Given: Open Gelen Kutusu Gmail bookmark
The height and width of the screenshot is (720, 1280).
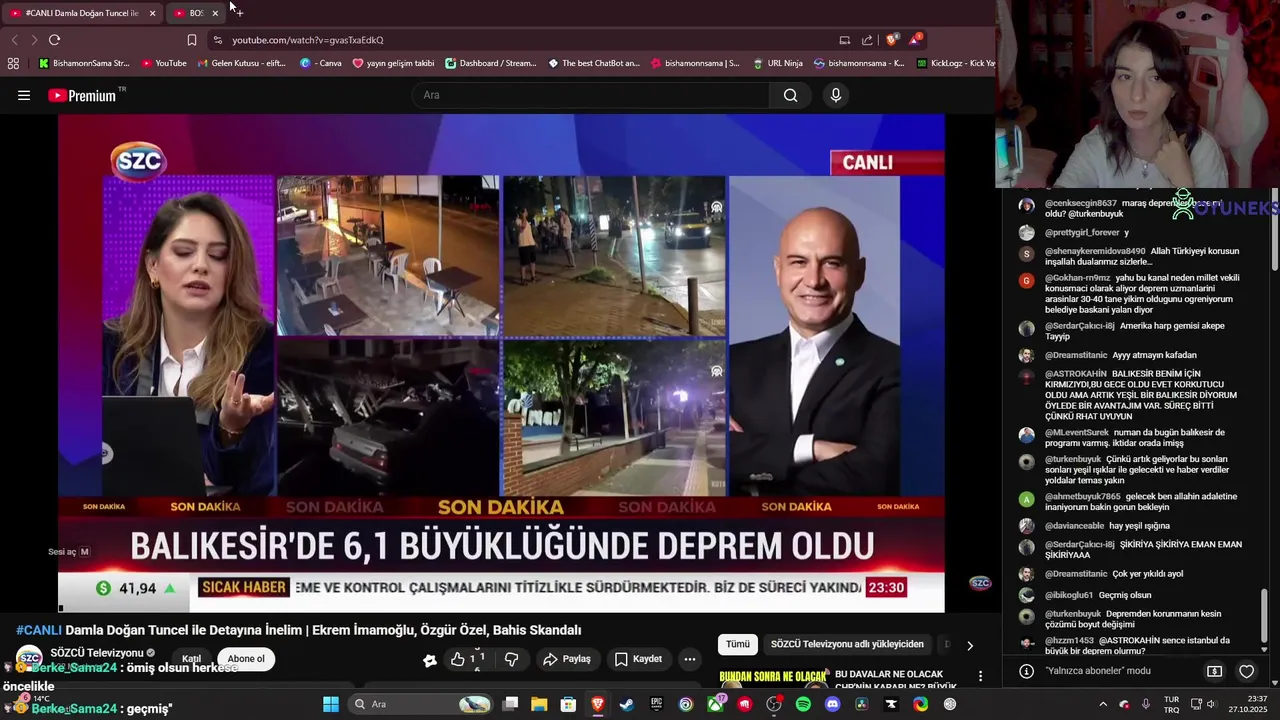Looking at the screenshot, I should 241,63.
